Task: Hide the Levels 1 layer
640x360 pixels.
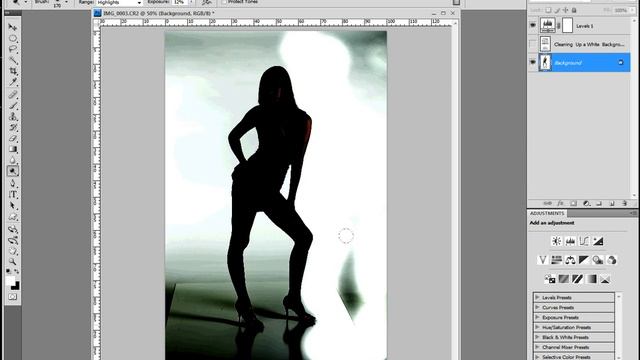Action: pyautogui.click(x=533, y=25)
